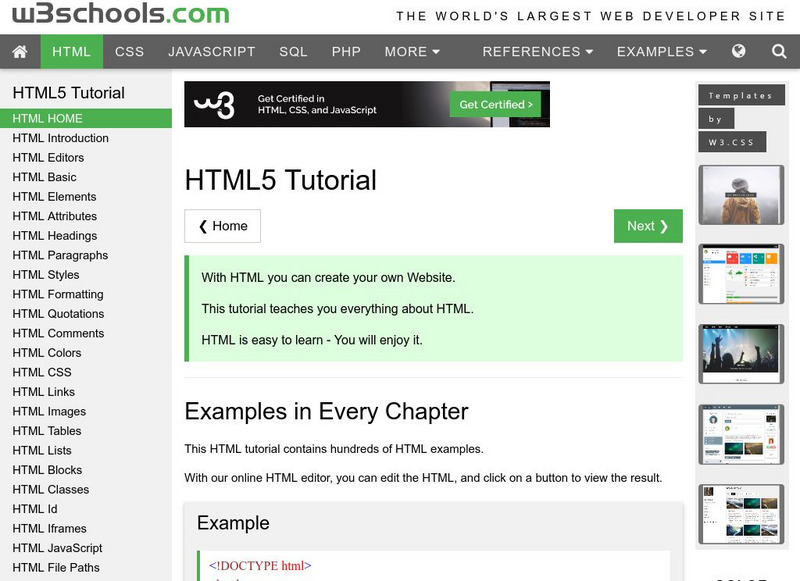Expand the EXAMPLES dropdown menu
This screenshot has width=800, height=581.
[661, 52]
